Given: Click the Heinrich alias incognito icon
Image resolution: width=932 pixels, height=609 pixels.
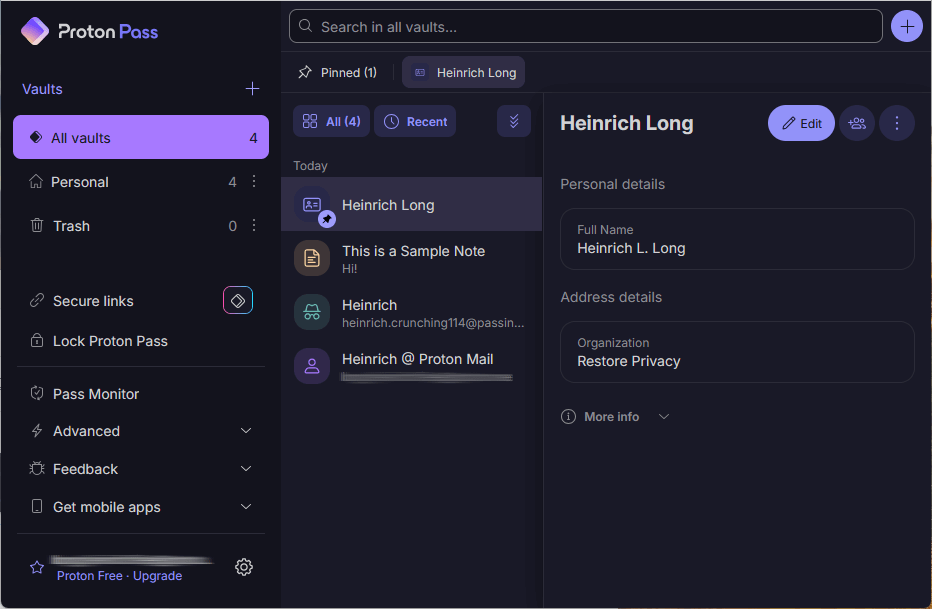Looking at the screenshot, I should click(x=312, y=312).
